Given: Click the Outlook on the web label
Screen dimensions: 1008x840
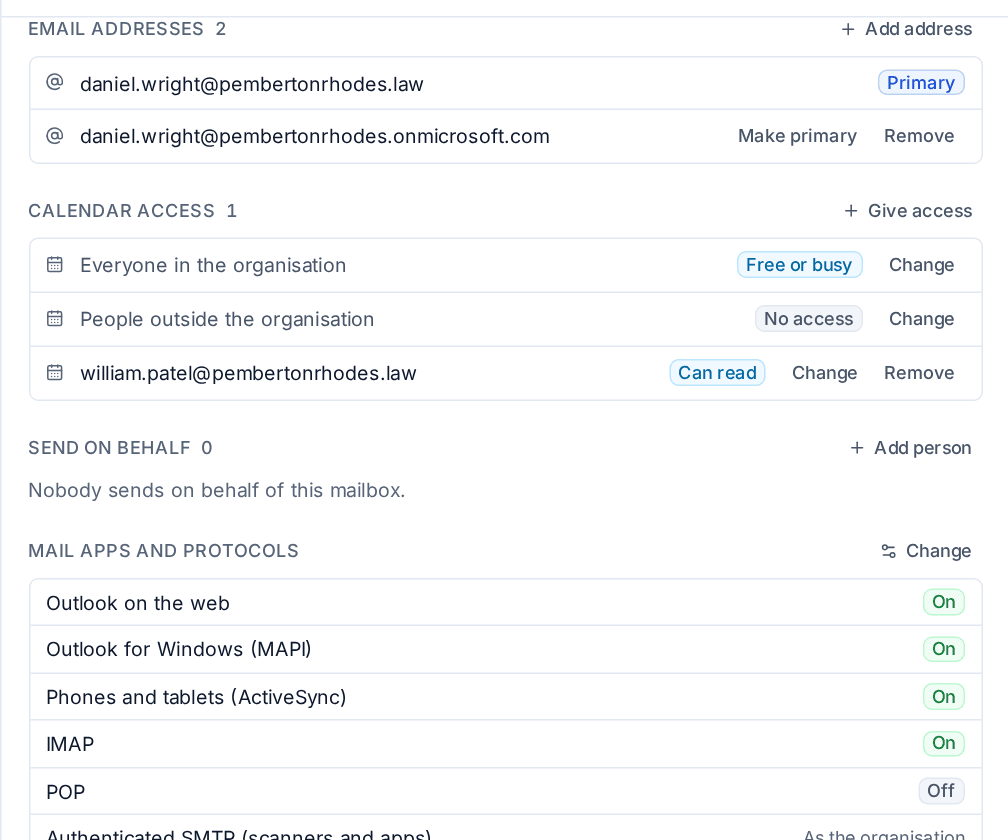Looking at the screenshot, I should (138, 603).
